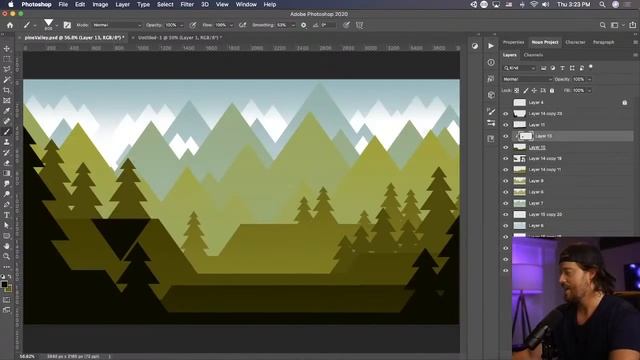
Task: Select the Path Selection arrow tool
Action: tap(7, 225)
